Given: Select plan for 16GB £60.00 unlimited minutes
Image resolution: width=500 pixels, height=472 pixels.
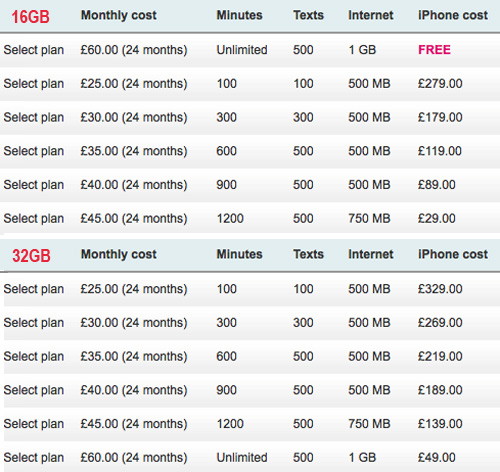Looking at the screenshot, I should (34, 50).
